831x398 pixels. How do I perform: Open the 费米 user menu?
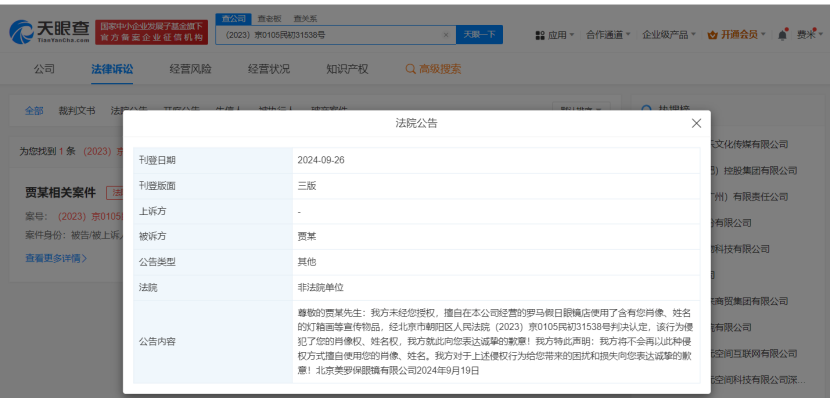click(x=810, y=35)
